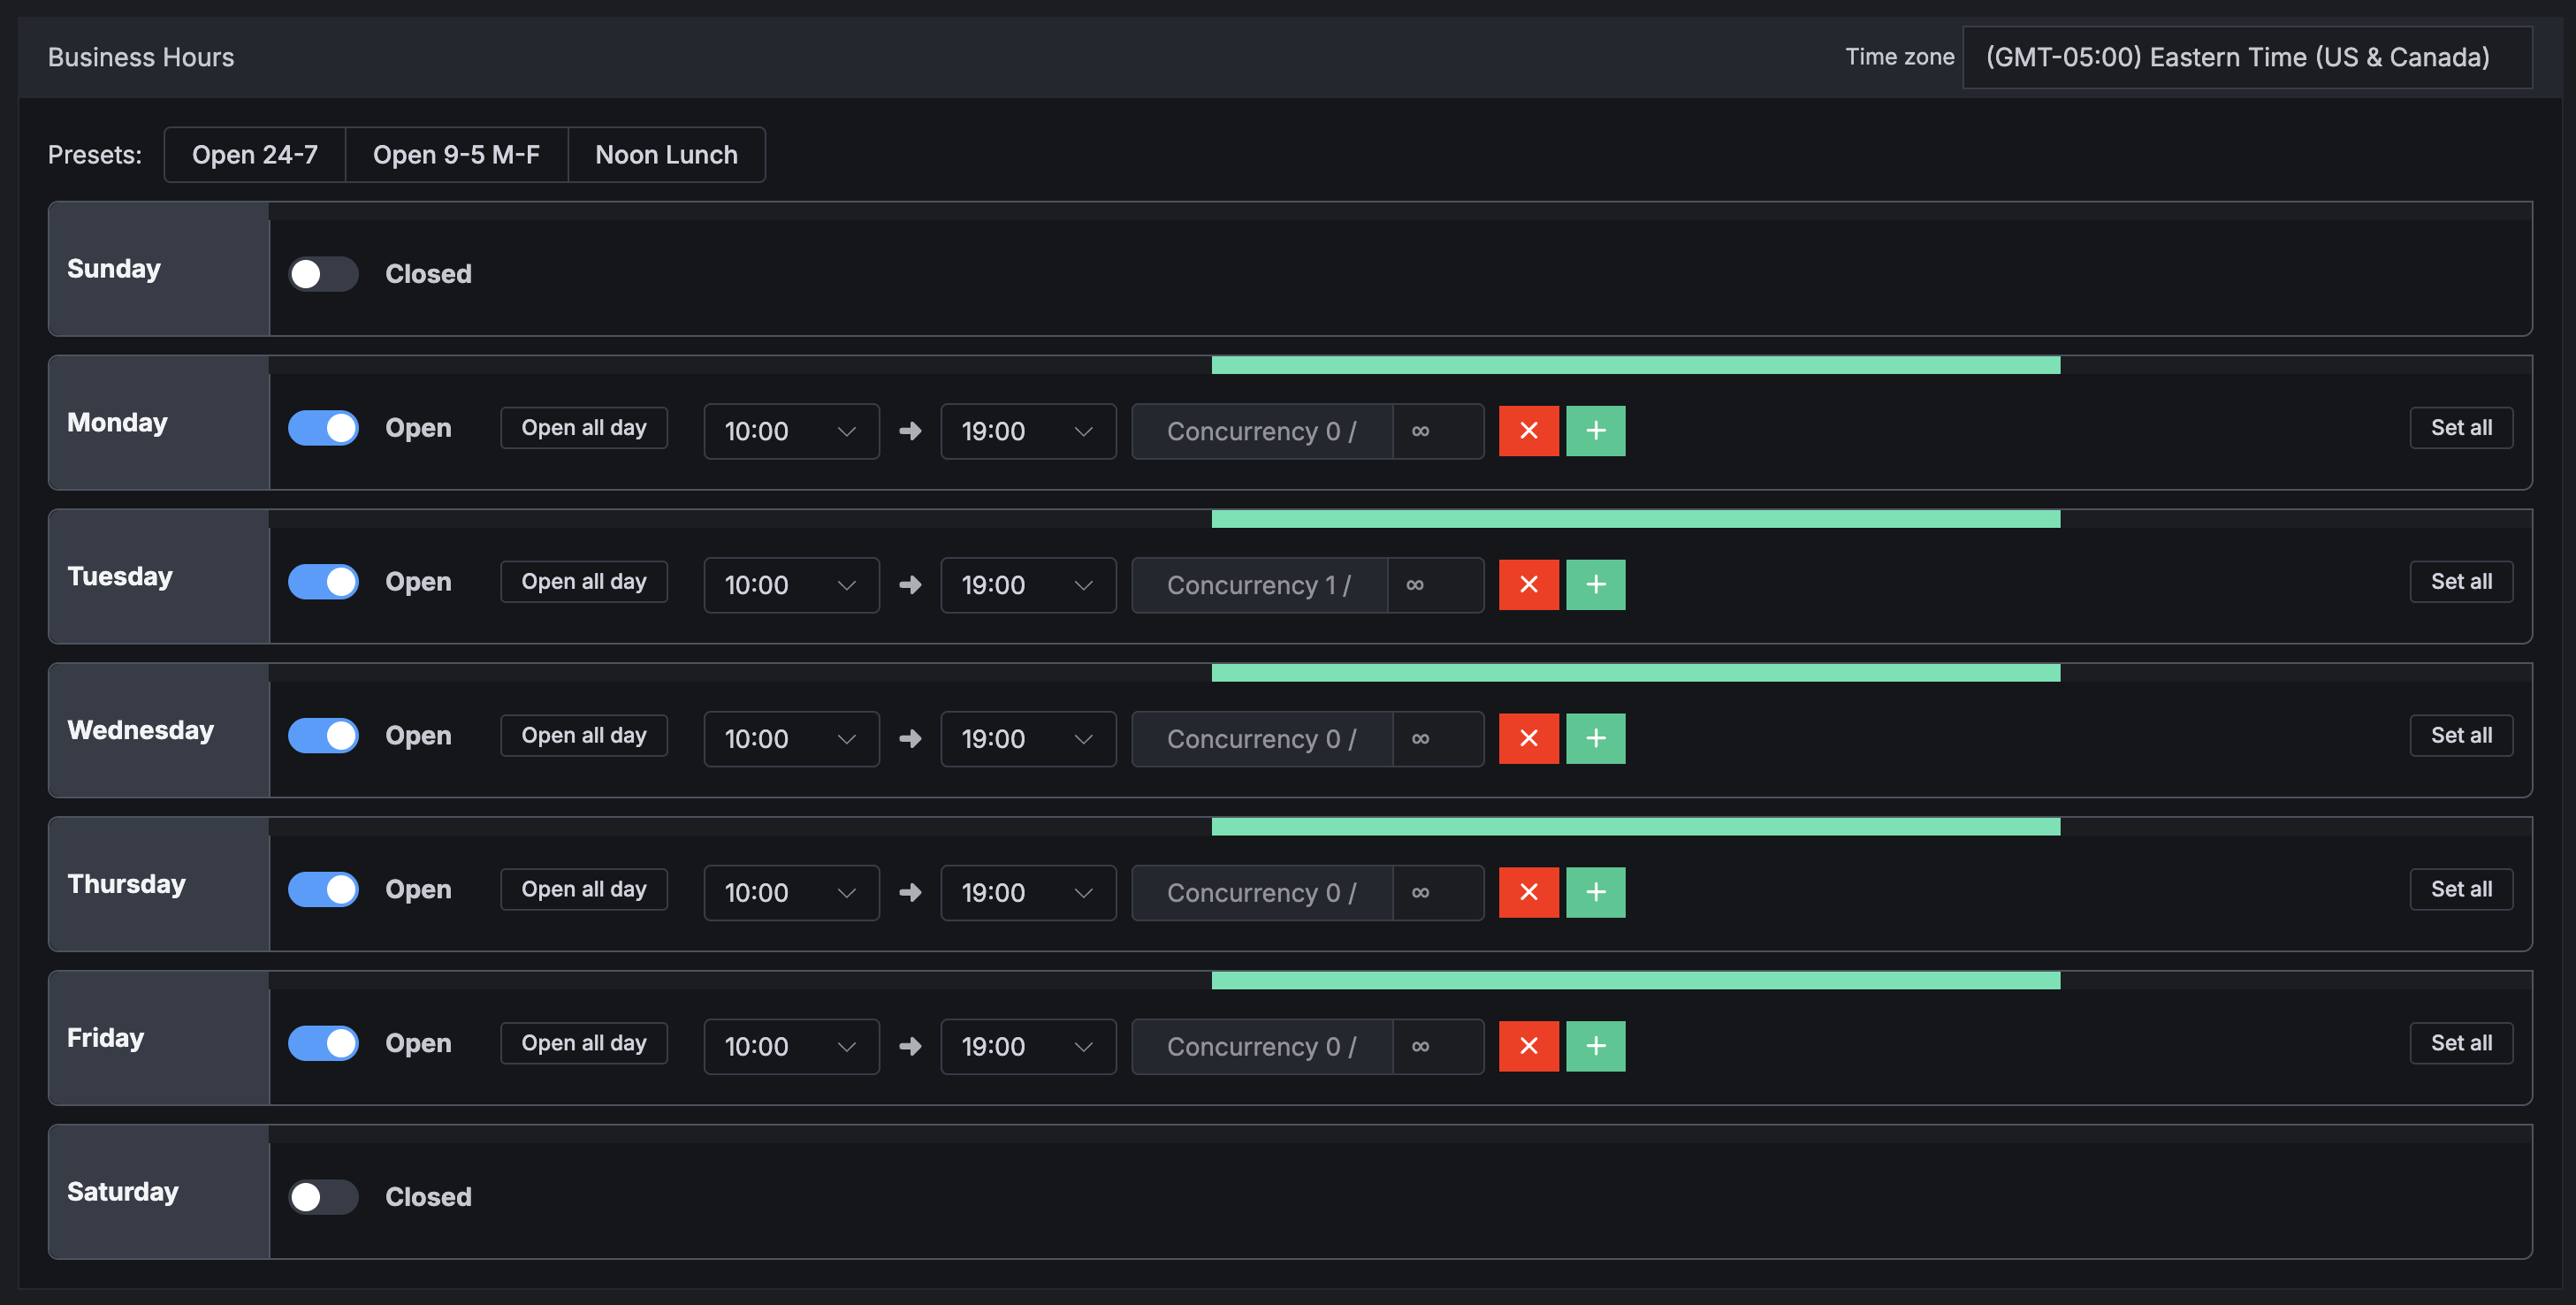The height and width of the screenshot is (1305, 2576).
Task: Add Tuesday time slot with green plus
Action: [1595, 585]
